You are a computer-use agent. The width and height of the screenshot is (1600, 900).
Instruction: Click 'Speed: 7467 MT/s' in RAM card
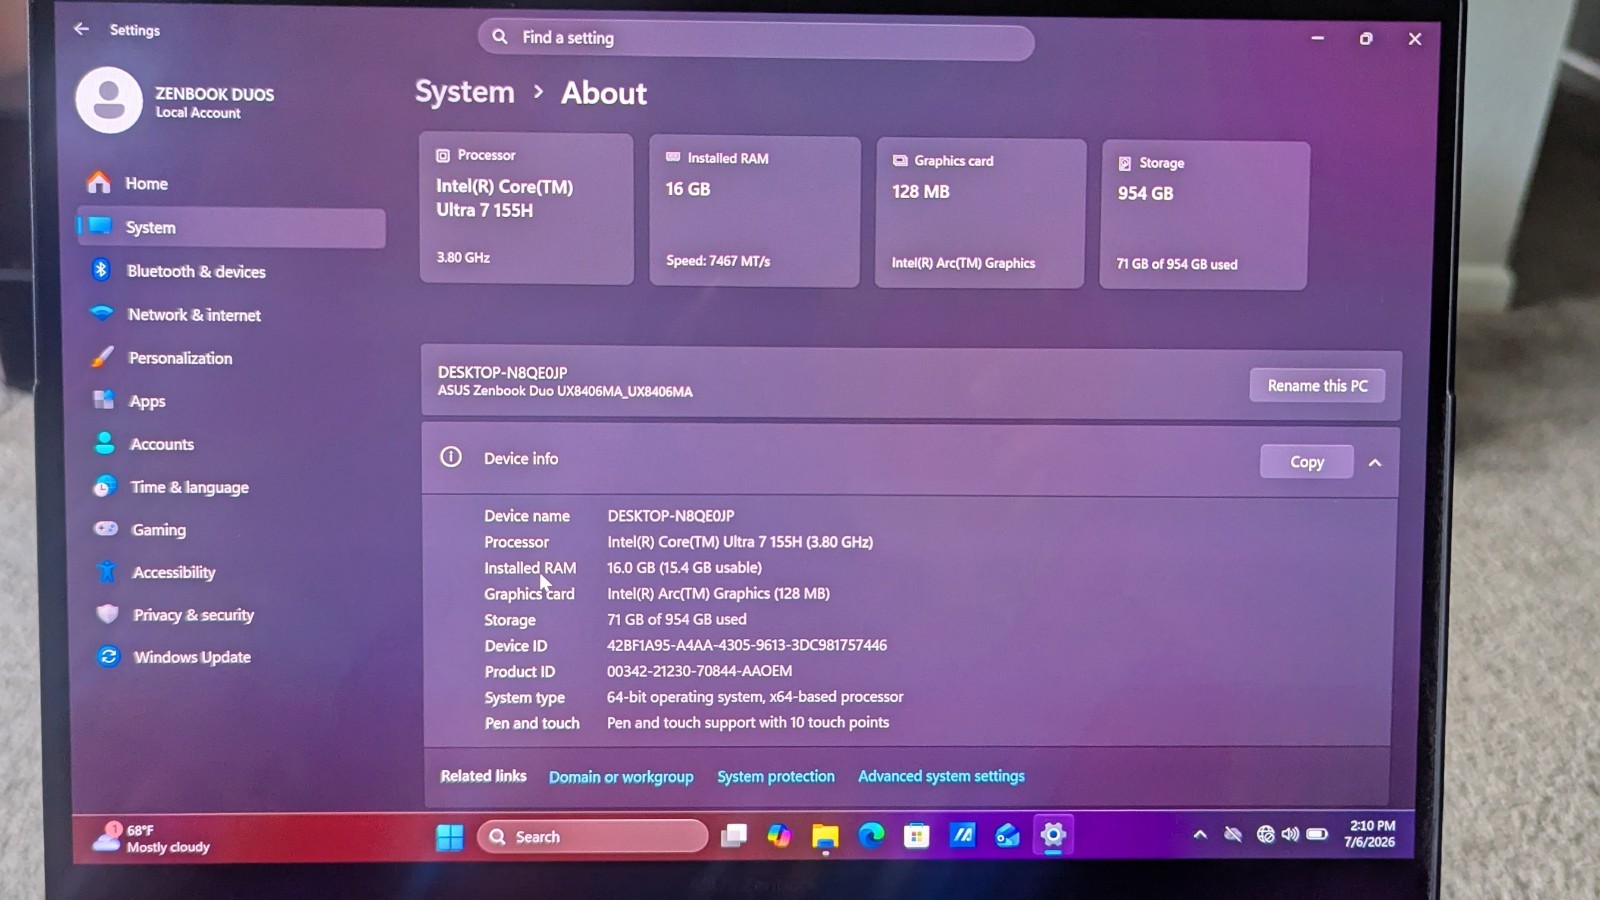click(x=718, y=261)
